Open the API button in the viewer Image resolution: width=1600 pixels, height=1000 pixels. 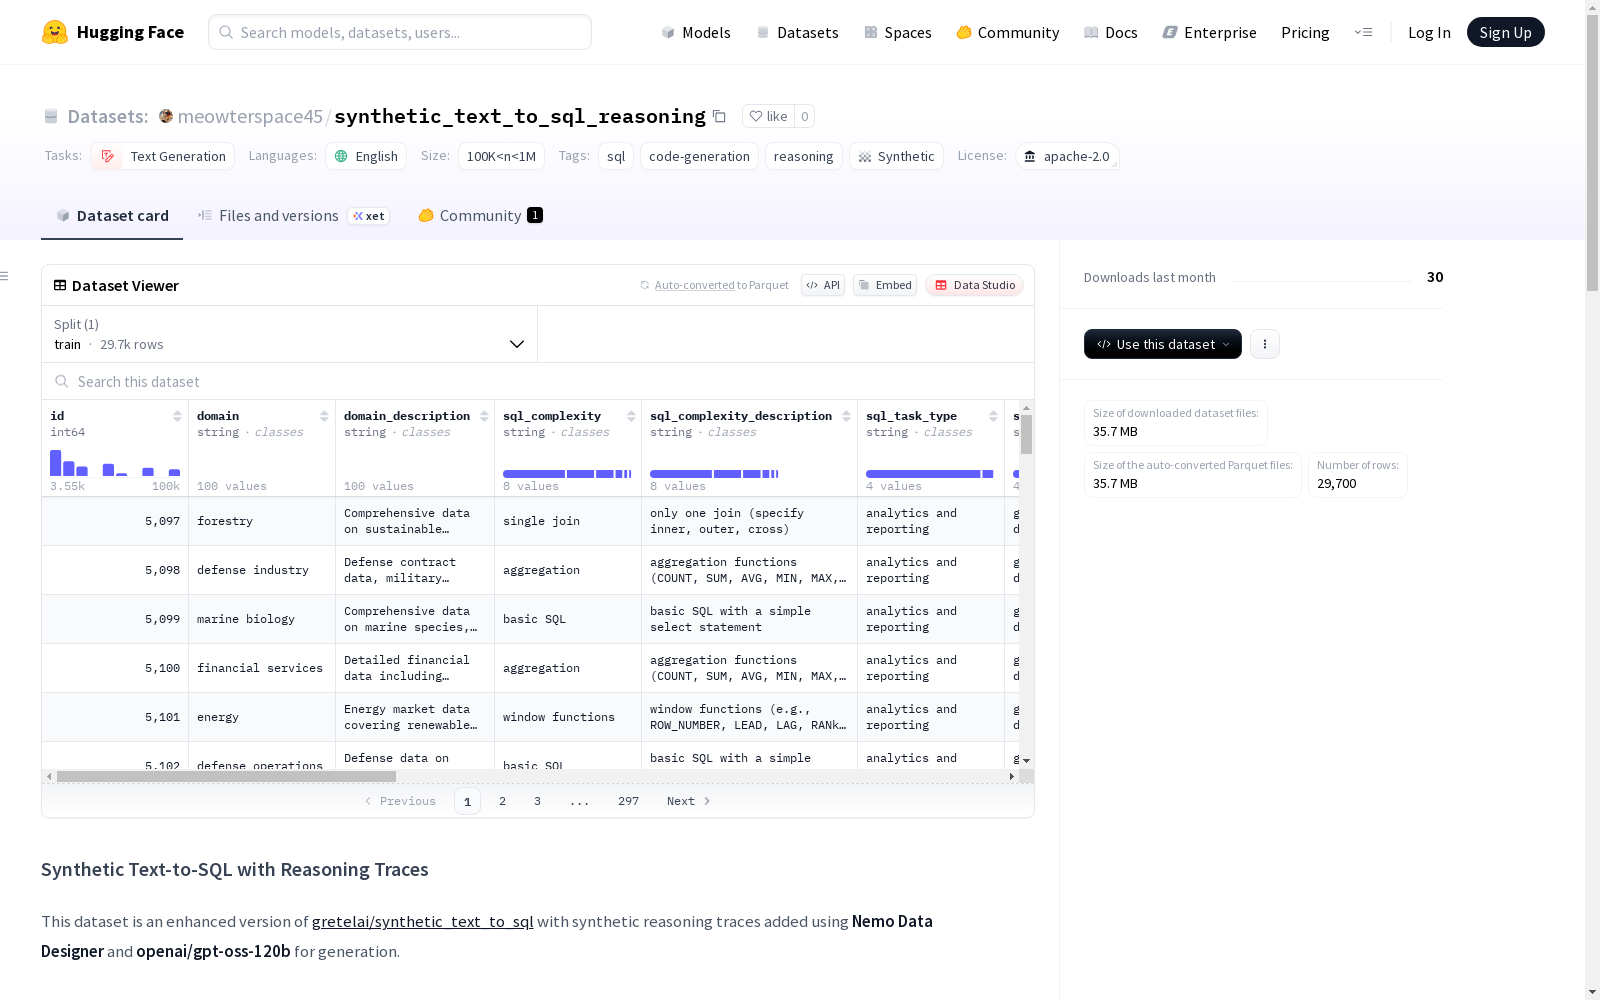click(x=823, y=285)
